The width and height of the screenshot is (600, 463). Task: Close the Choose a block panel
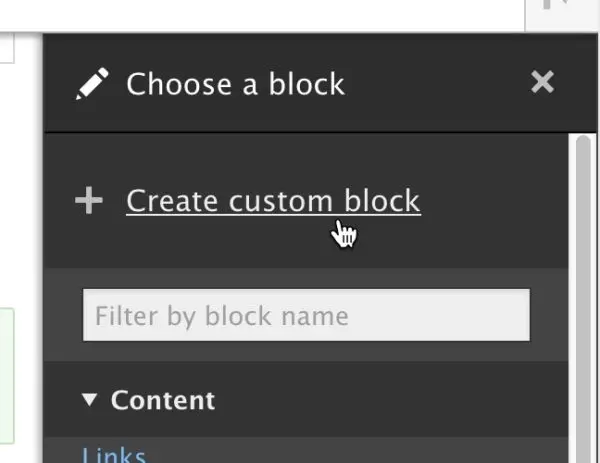point(542,82)
